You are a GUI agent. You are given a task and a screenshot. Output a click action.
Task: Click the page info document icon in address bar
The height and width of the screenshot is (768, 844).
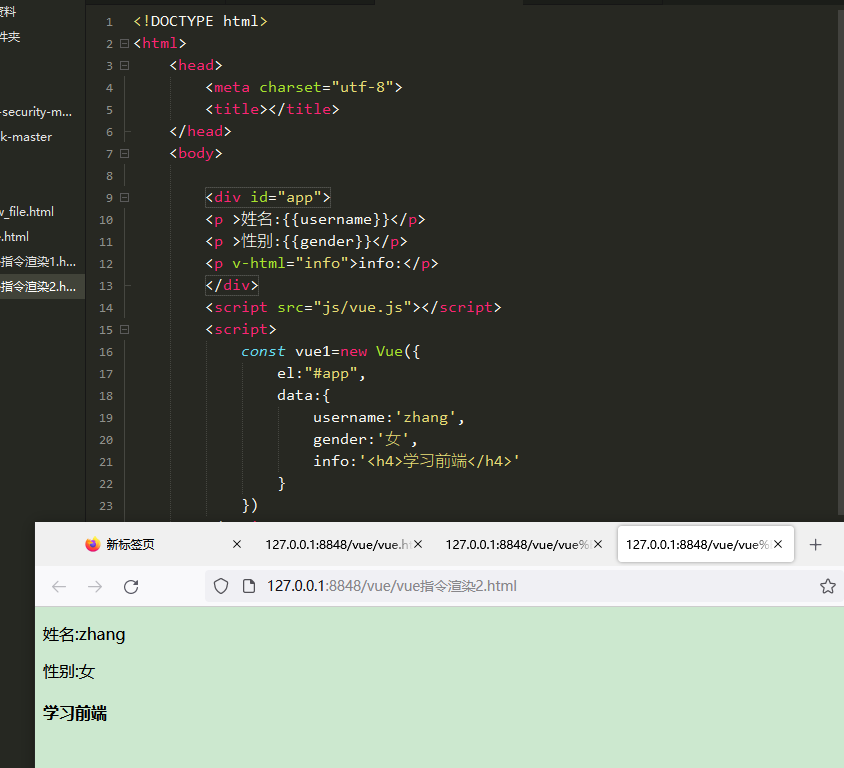point(249,586)
